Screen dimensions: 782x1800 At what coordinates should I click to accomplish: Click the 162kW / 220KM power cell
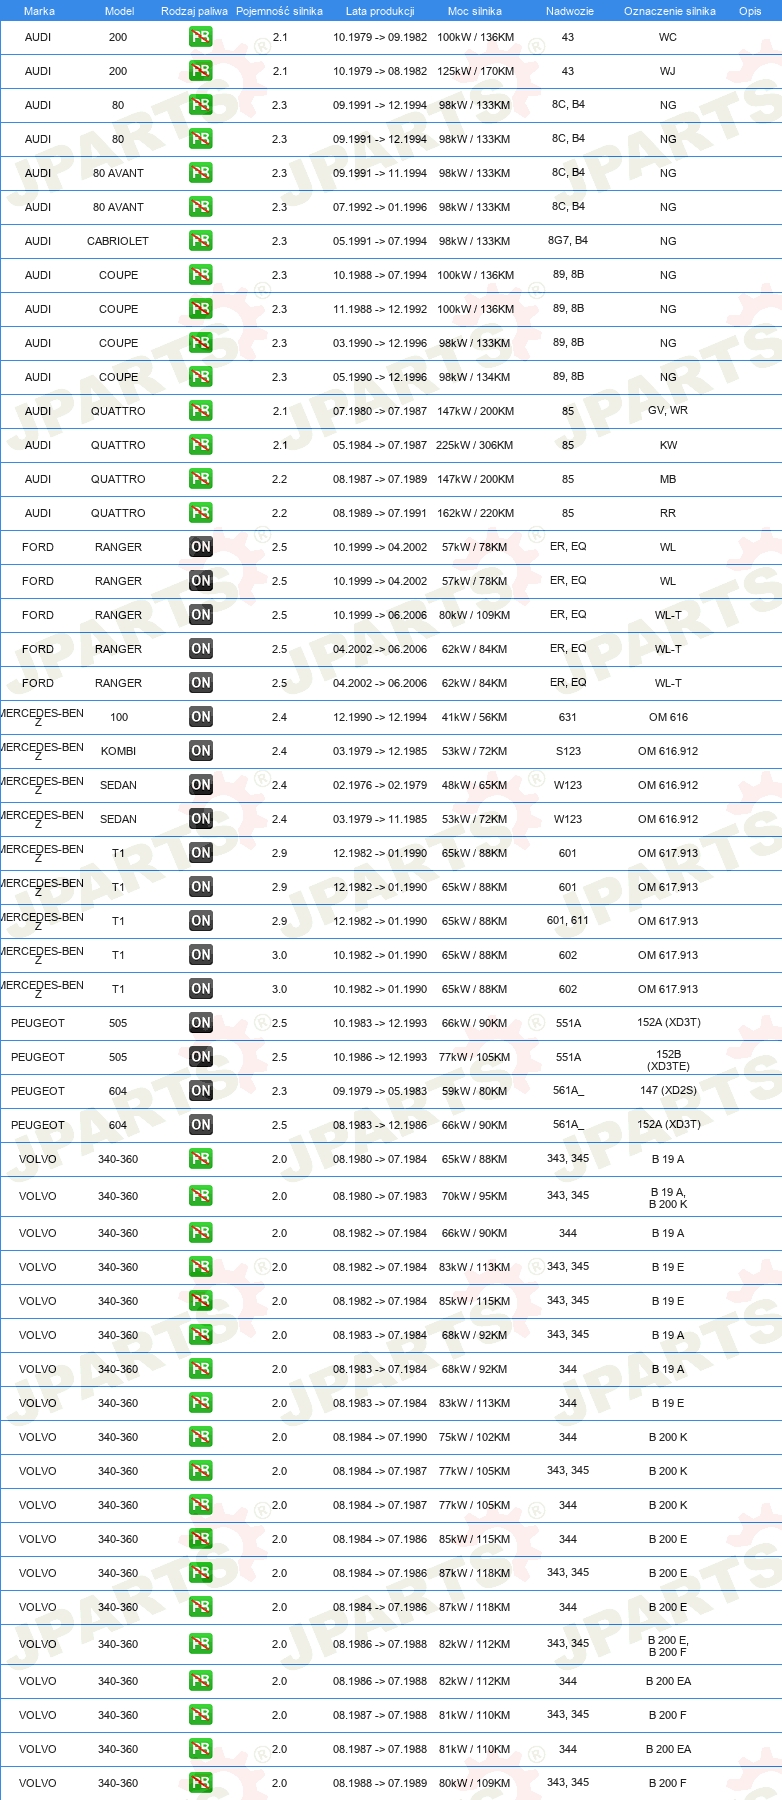[476, 513]
